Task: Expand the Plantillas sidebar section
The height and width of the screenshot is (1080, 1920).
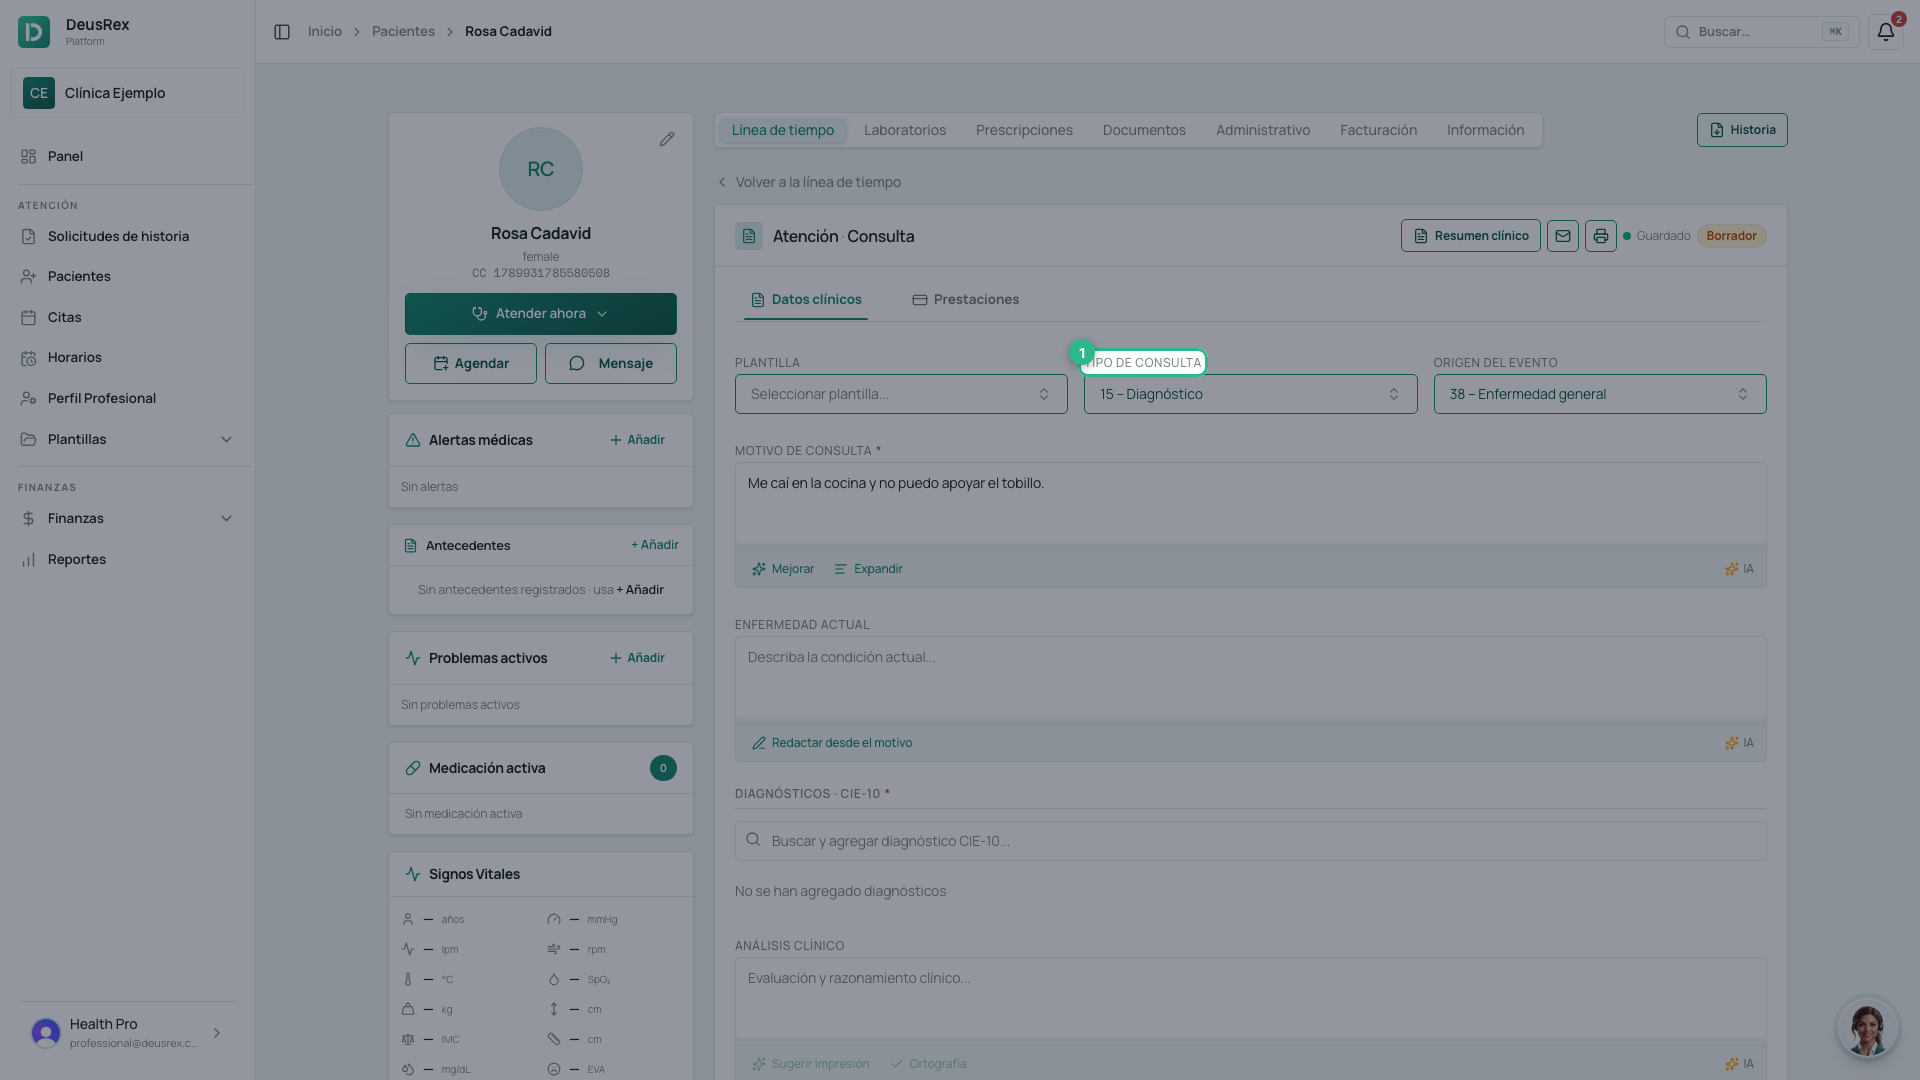Action: pyautogui.click(x=127, y=439)
